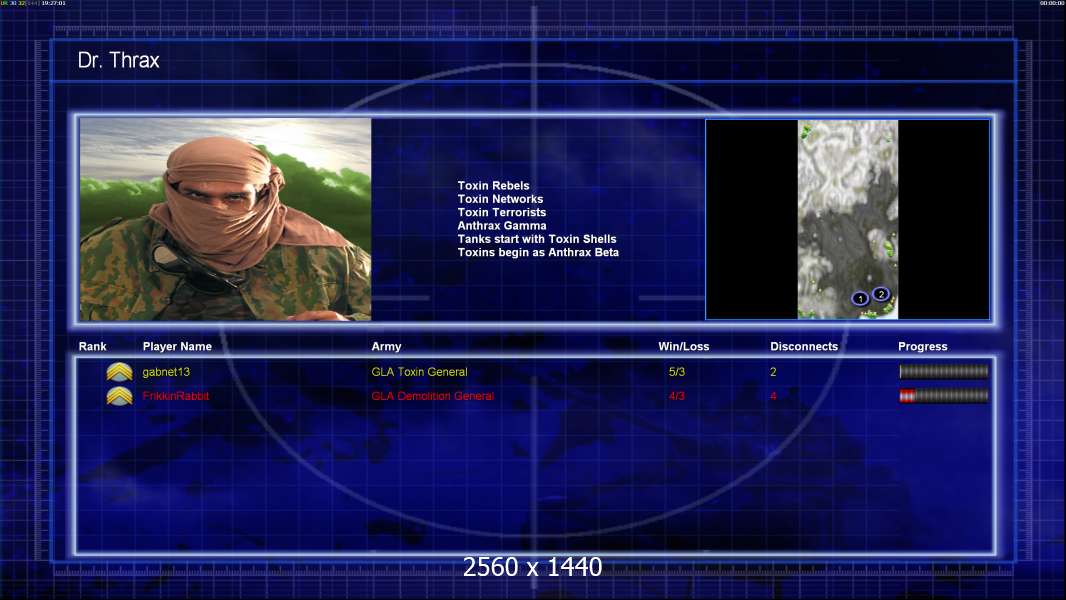Click gabnet13's rank chevron icon
Screen dimensions: 1066x600
tap(119, 372)
